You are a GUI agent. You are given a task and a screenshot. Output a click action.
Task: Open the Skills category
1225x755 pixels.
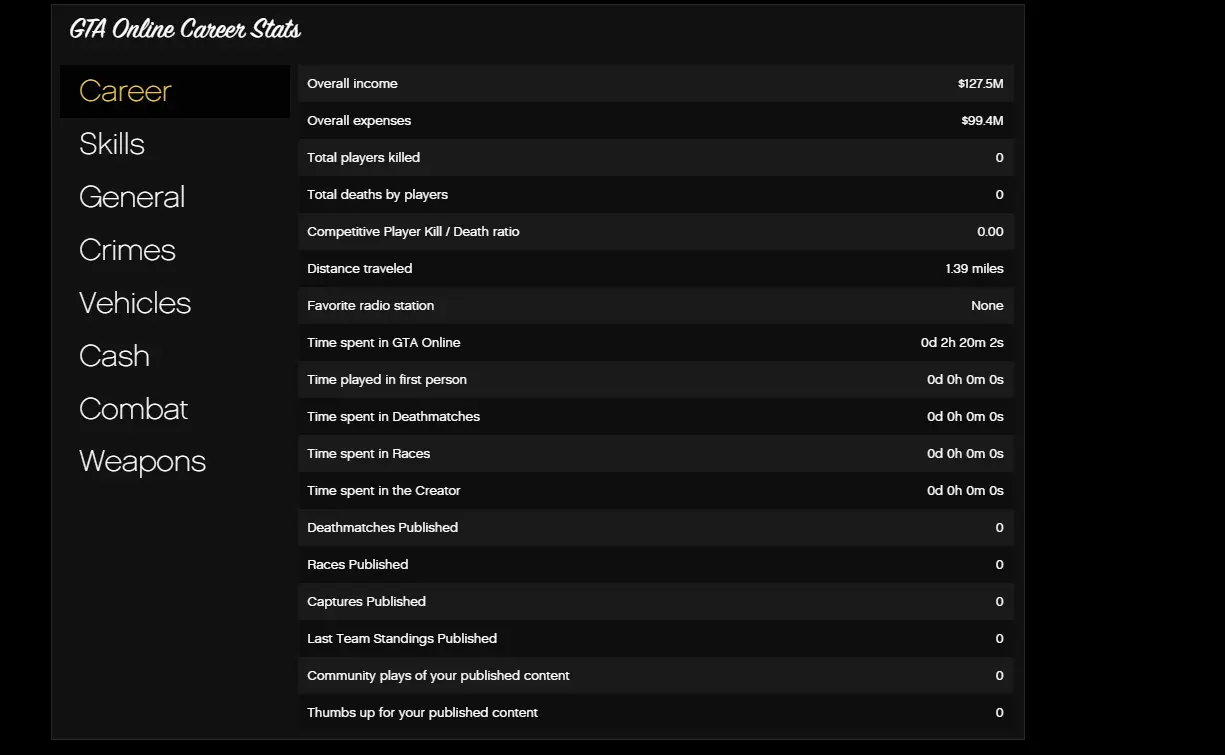click(112, 144)
